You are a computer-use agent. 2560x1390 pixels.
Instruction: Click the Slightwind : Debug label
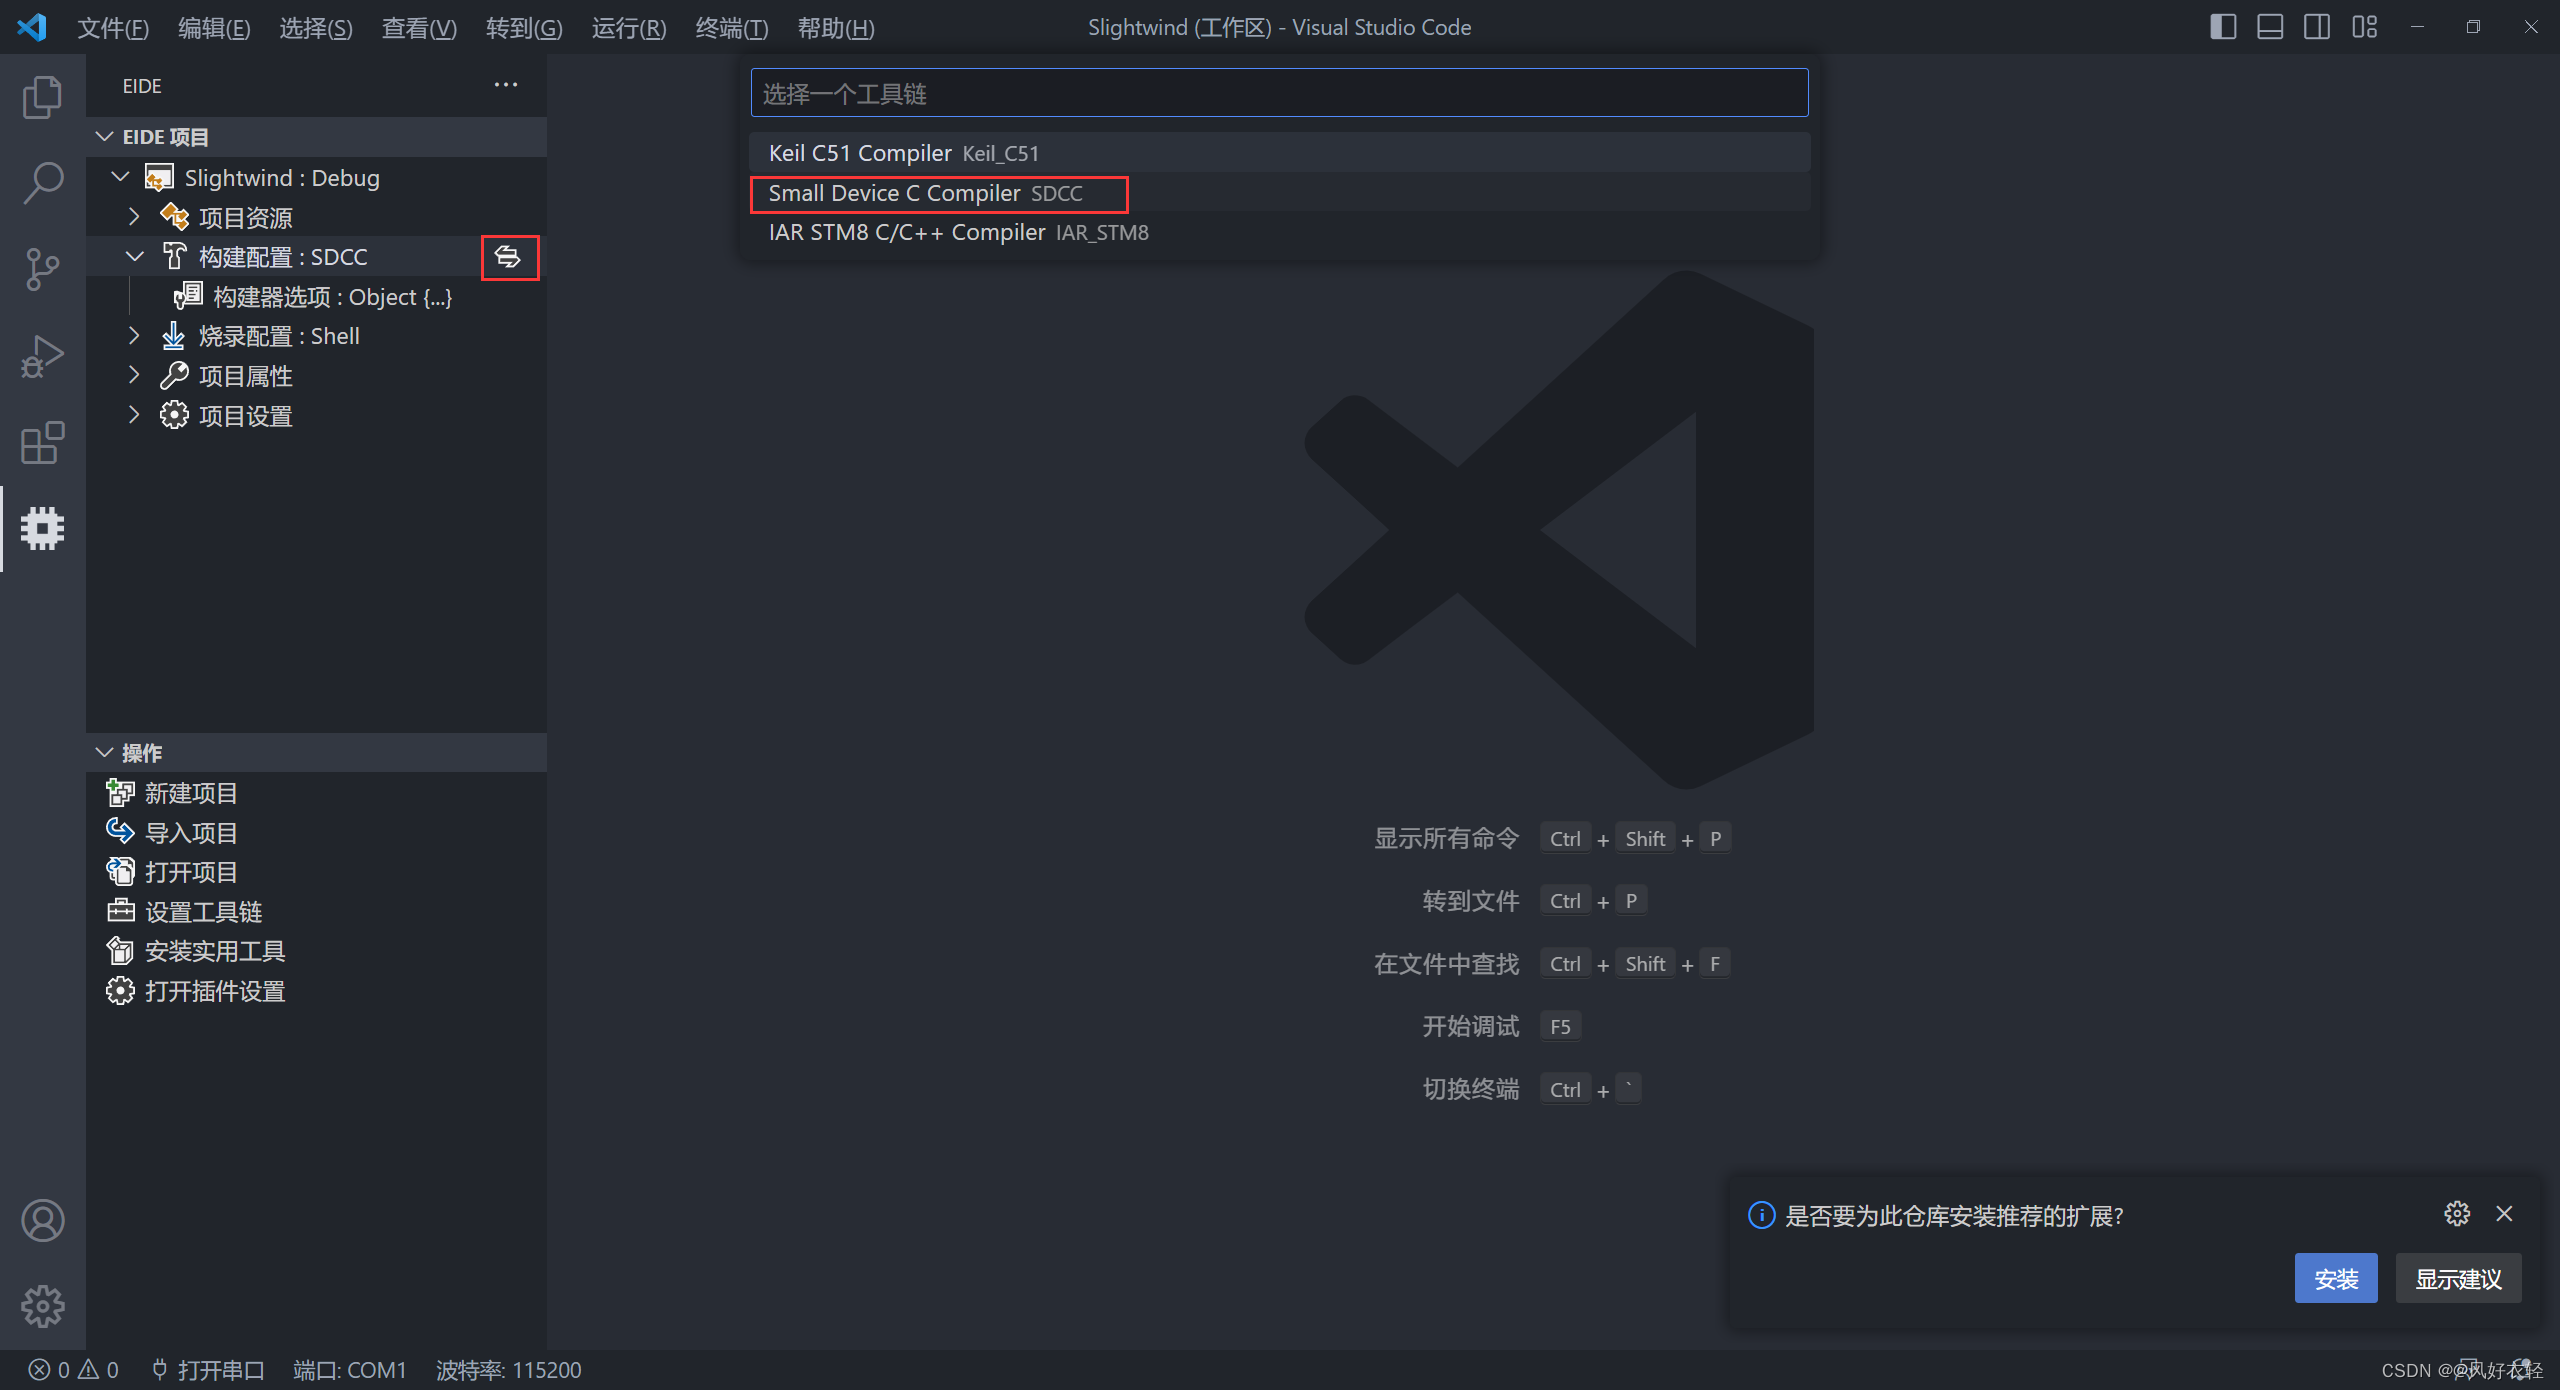click(282, 177)
